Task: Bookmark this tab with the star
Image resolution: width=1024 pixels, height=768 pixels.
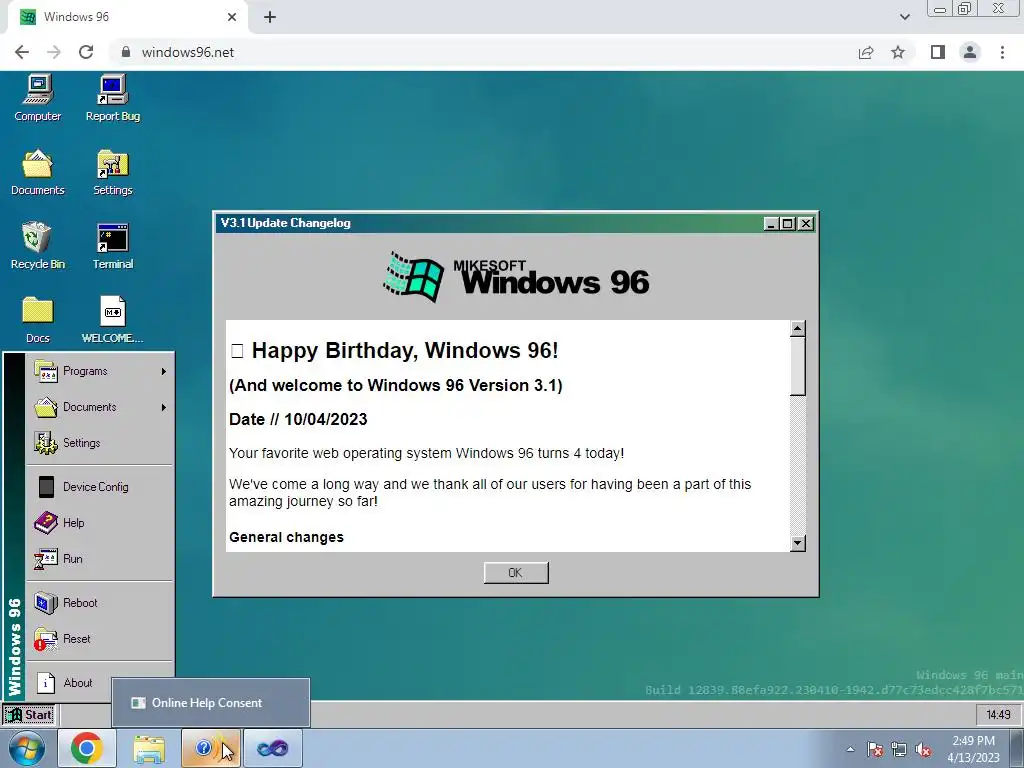Action: (x=898, y=52)
